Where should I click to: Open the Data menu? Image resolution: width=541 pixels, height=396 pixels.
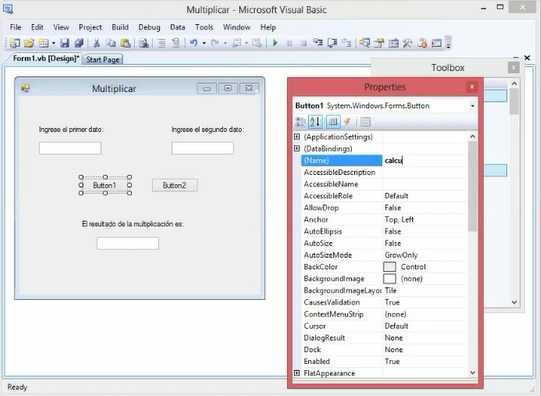pos(178,27)
